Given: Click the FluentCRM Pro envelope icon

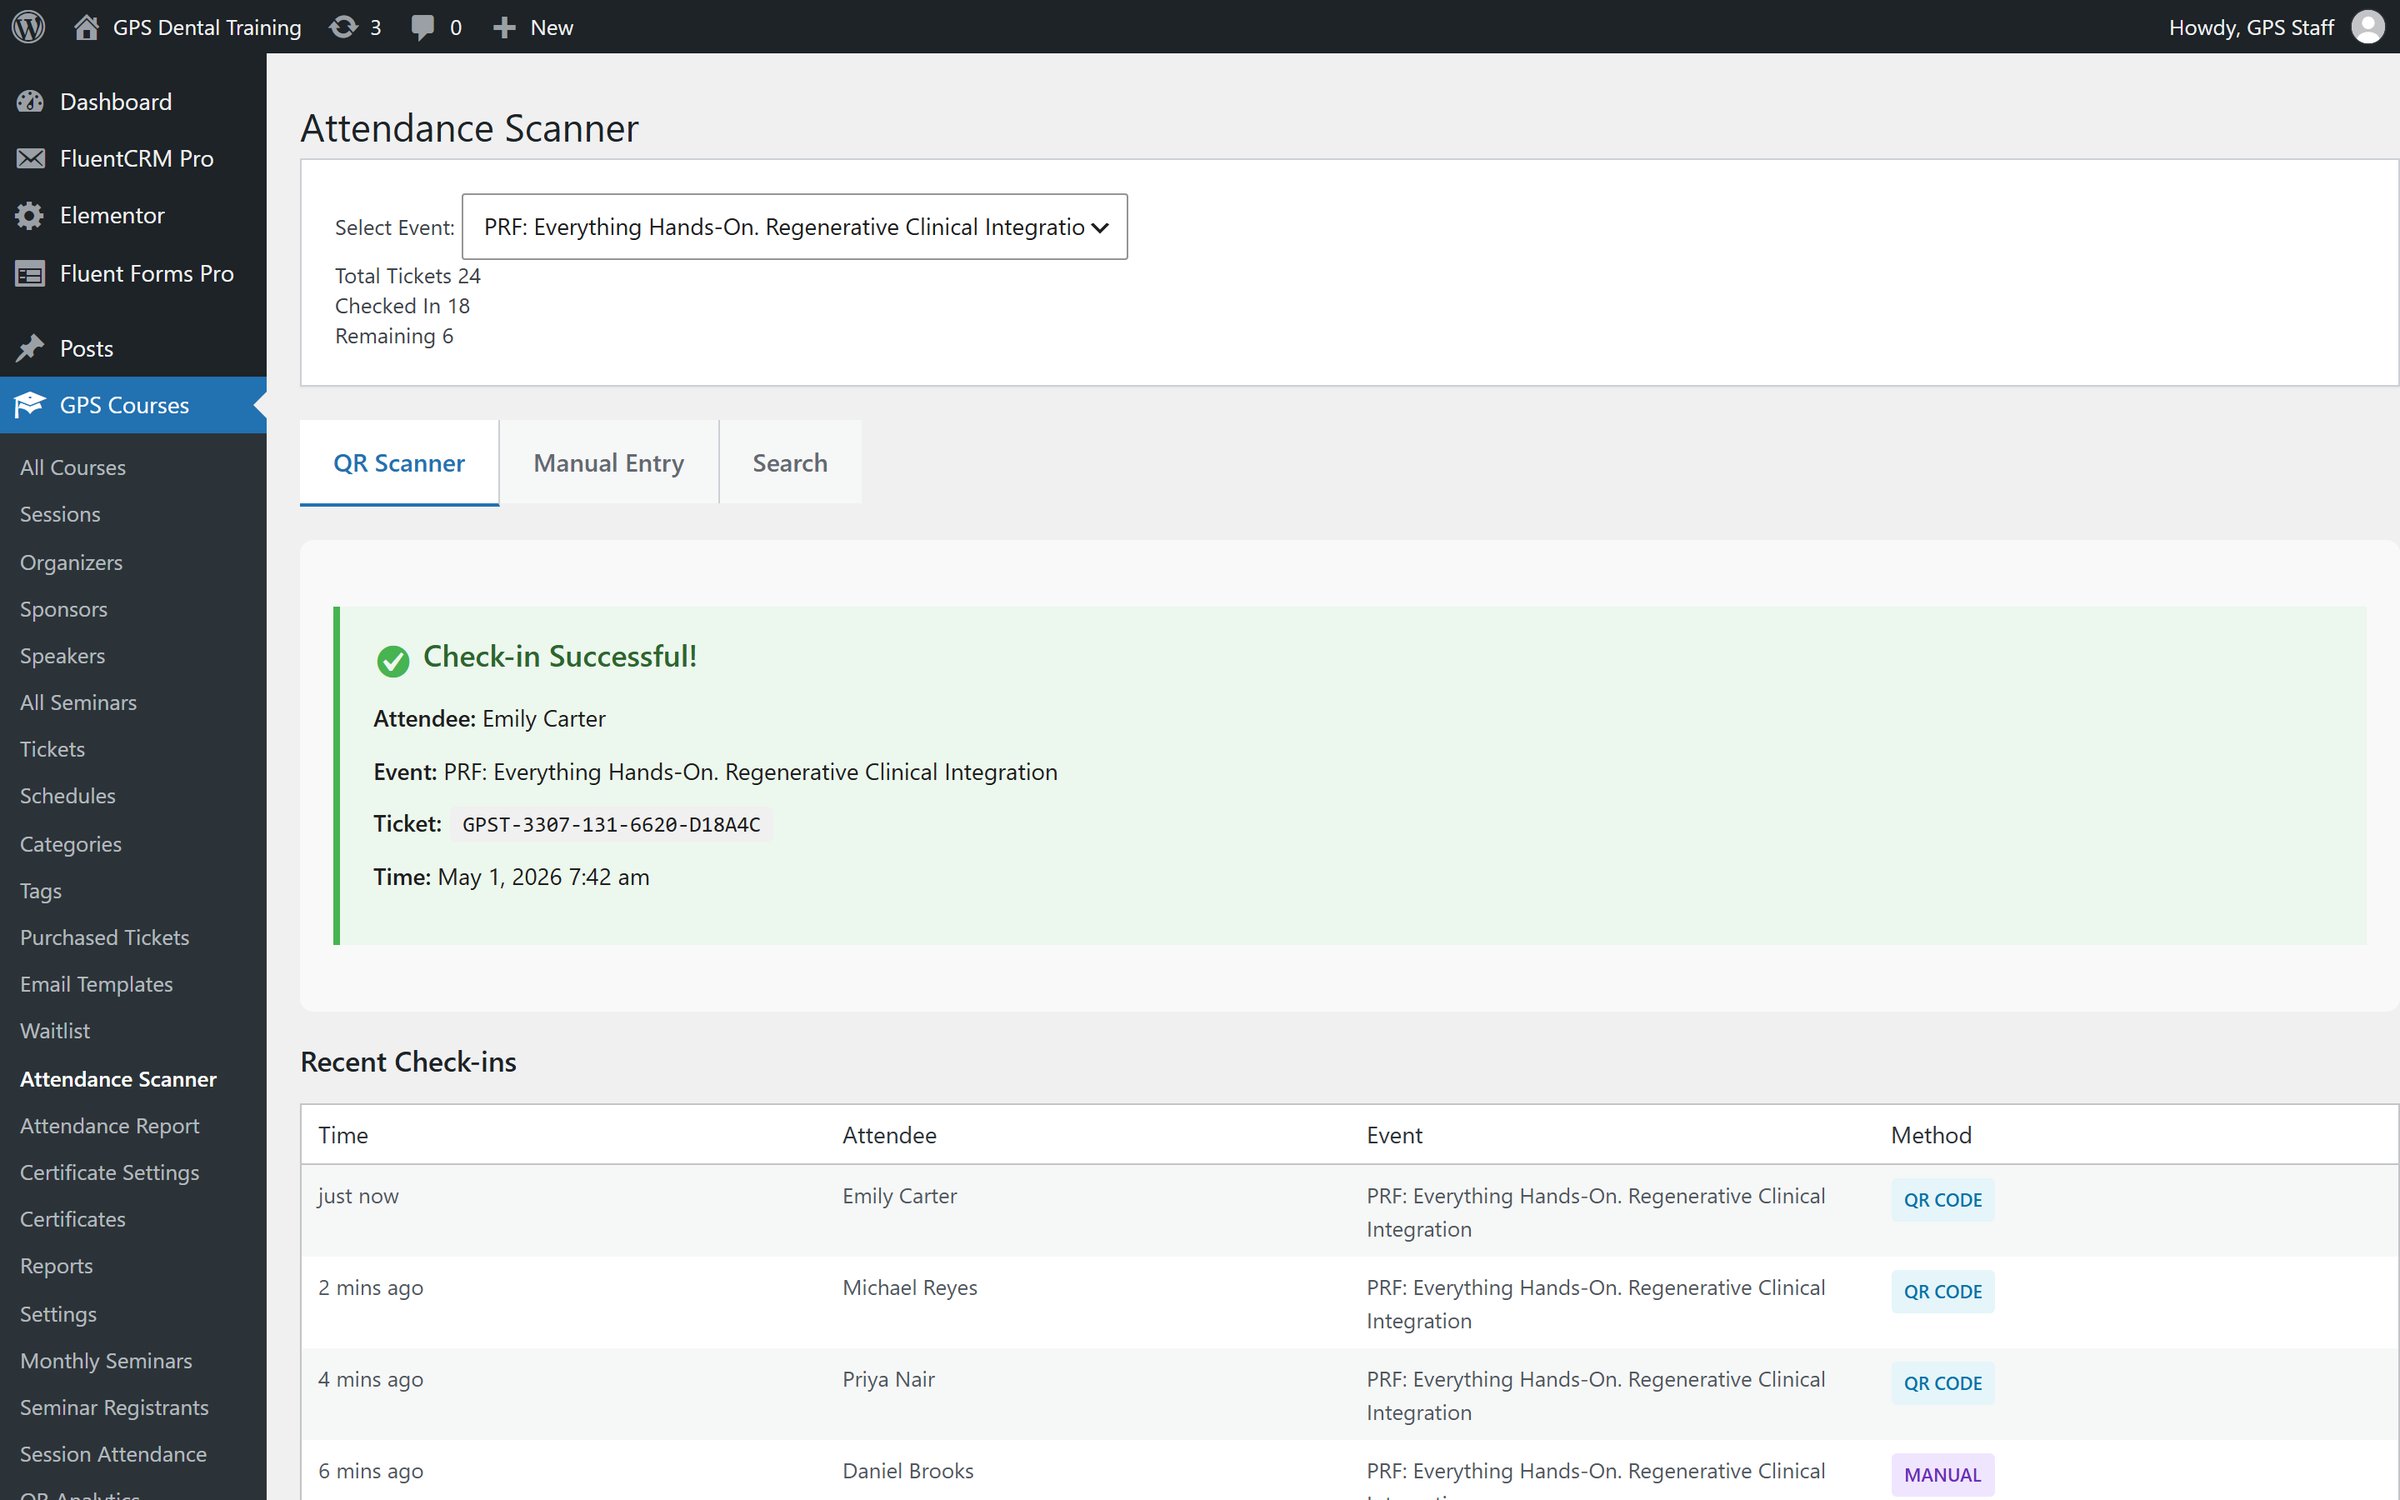Looking at the screenshot, I should tap(30, 158).
